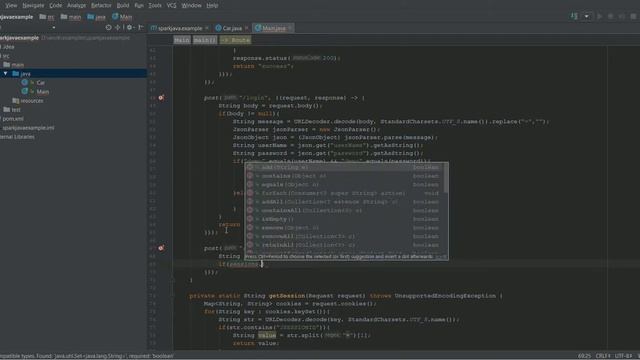Image resolution: width=640 pixels, height=360 pixels.
Task: Click the Route lambda editor breadcrumb
Action: click(x=236, y=40)
